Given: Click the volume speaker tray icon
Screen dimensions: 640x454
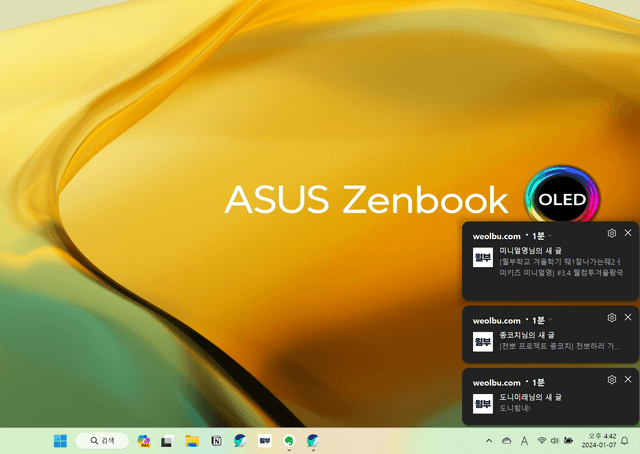Looking at the screenshot, I should tap(554, 441).
